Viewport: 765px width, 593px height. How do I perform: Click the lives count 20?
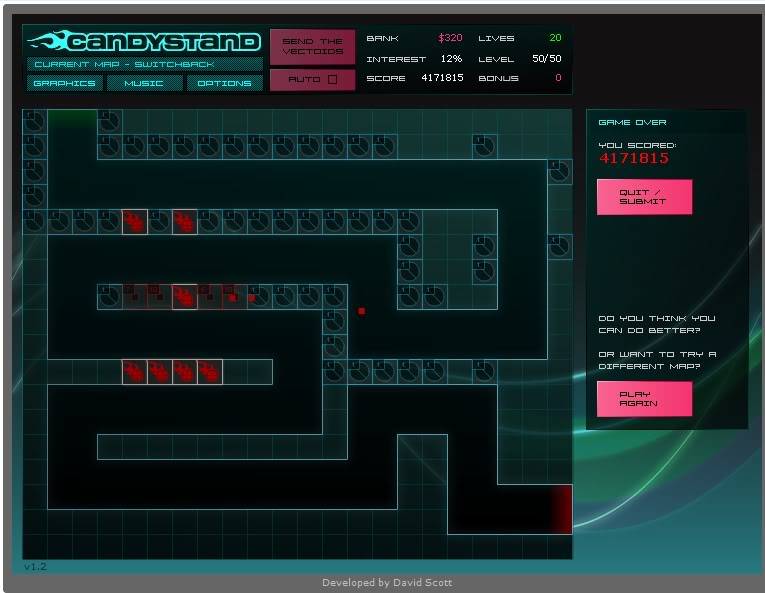pyautogui.click(x=555, y=38)
